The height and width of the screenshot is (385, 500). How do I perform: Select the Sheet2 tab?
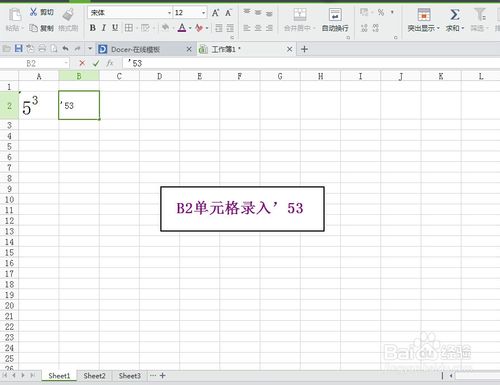(94, 376)
